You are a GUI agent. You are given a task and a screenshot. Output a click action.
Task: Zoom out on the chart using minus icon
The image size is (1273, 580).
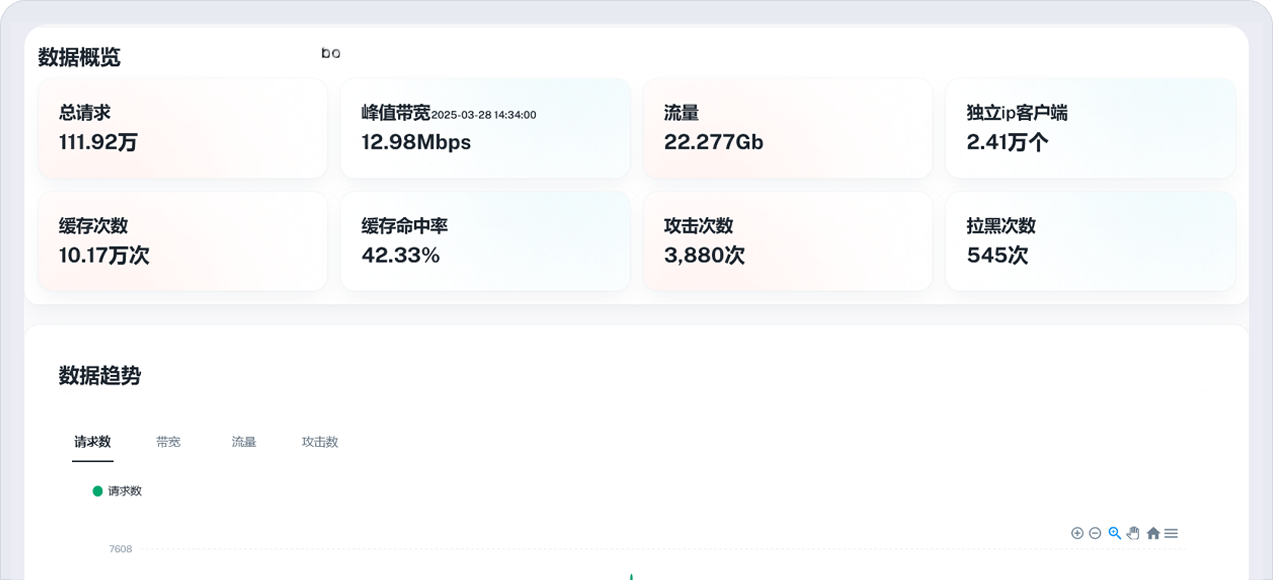pyautogui.click(x=1095, y=533)
